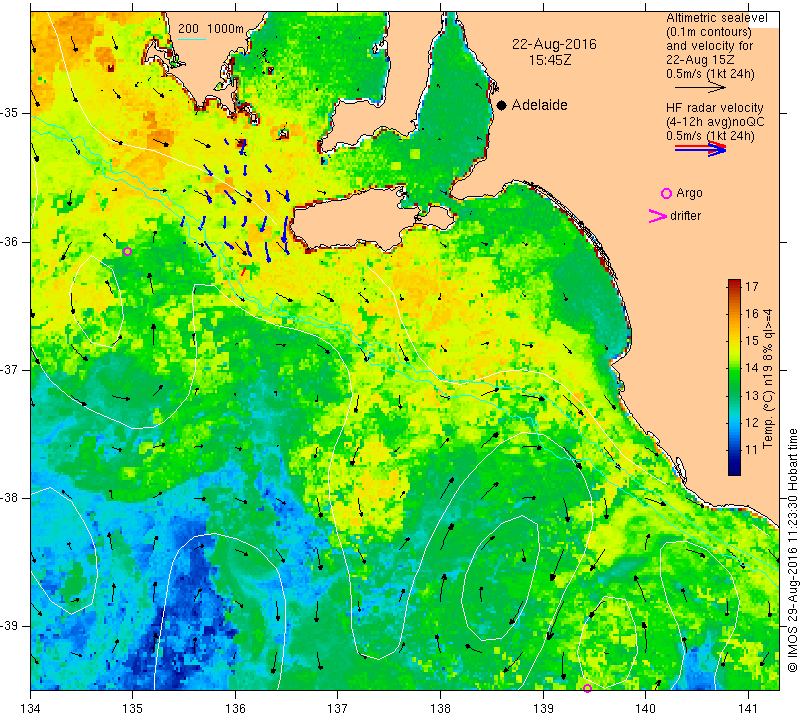
Task: Click Argo float marker at bottom edge
Action: point(587,688)
